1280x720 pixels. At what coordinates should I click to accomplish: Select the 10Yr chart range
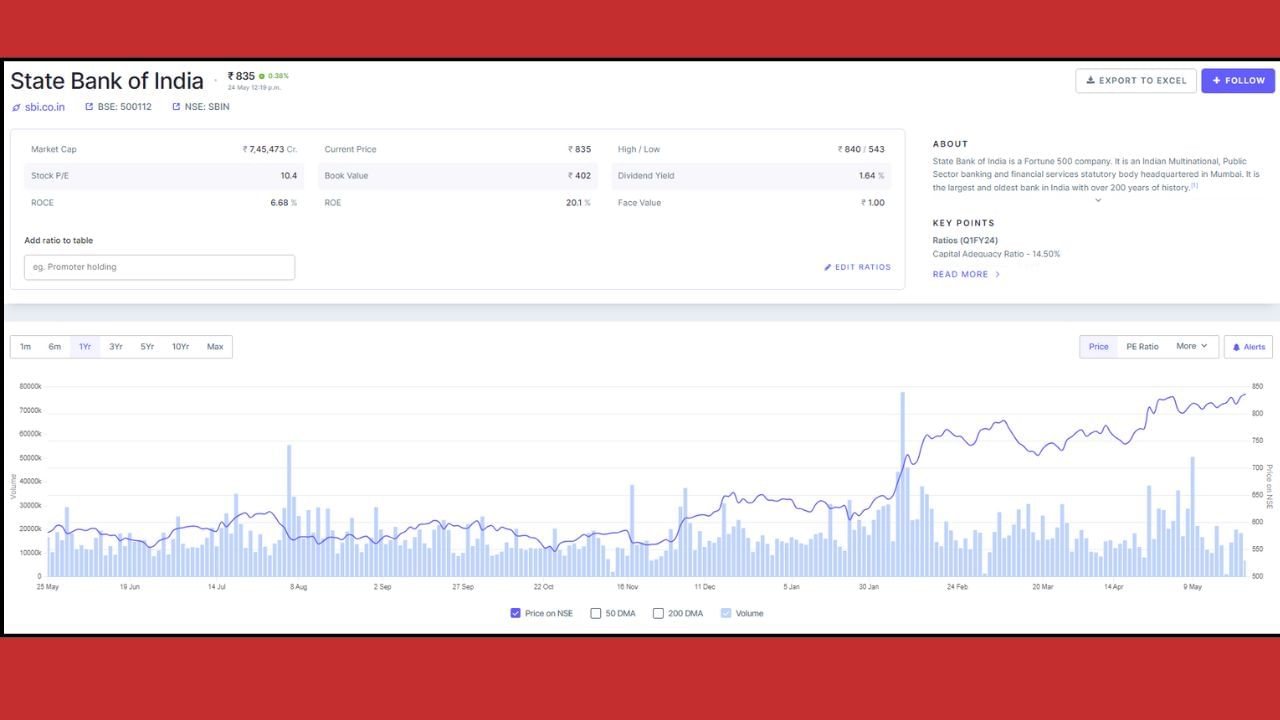coord(180,347)
